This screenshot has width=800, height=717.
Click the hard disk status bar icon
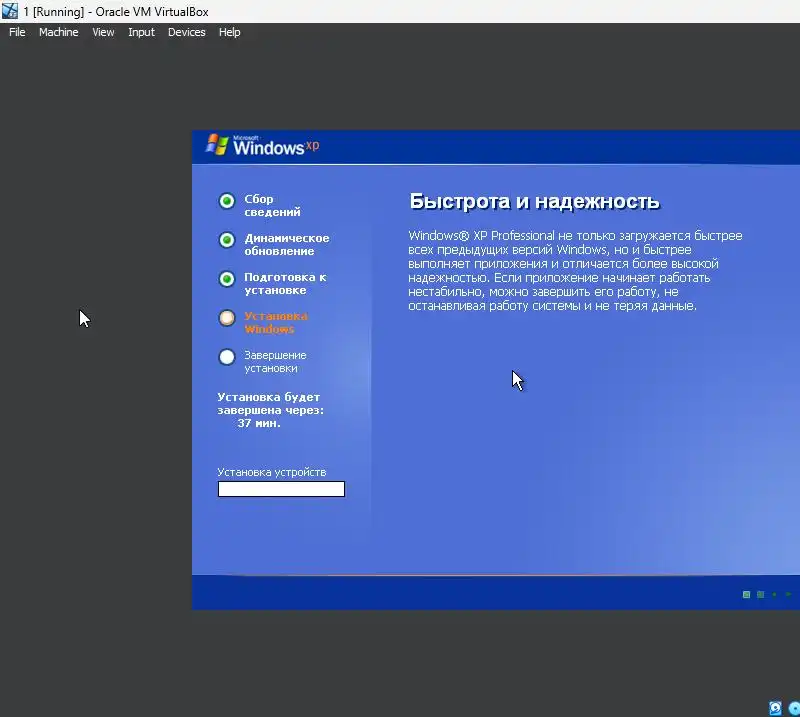(x=775, y=708)
